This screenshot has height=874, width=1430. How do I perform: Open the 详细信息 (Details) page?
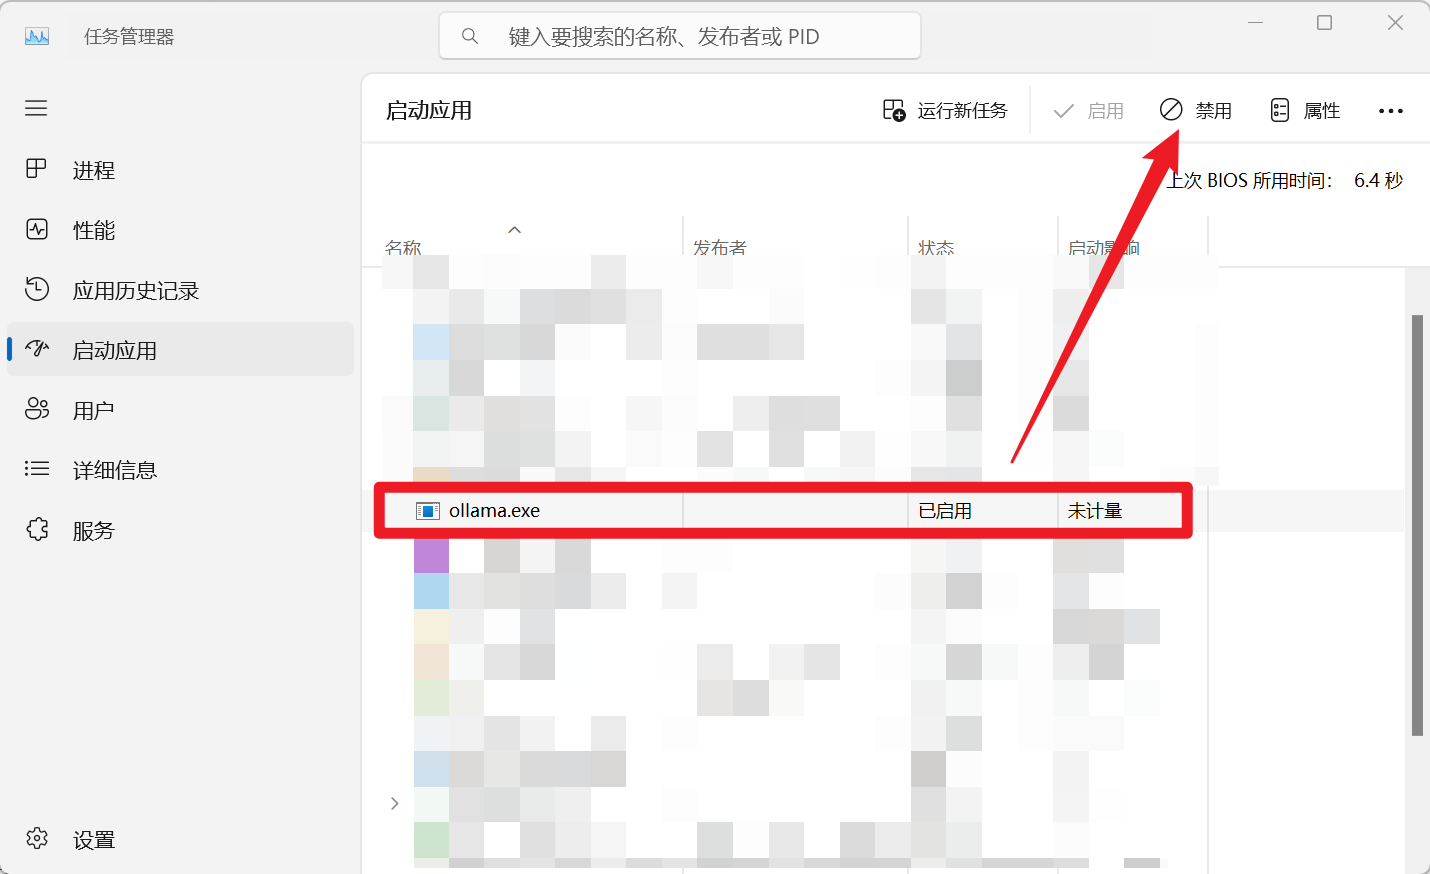[114, 471]
